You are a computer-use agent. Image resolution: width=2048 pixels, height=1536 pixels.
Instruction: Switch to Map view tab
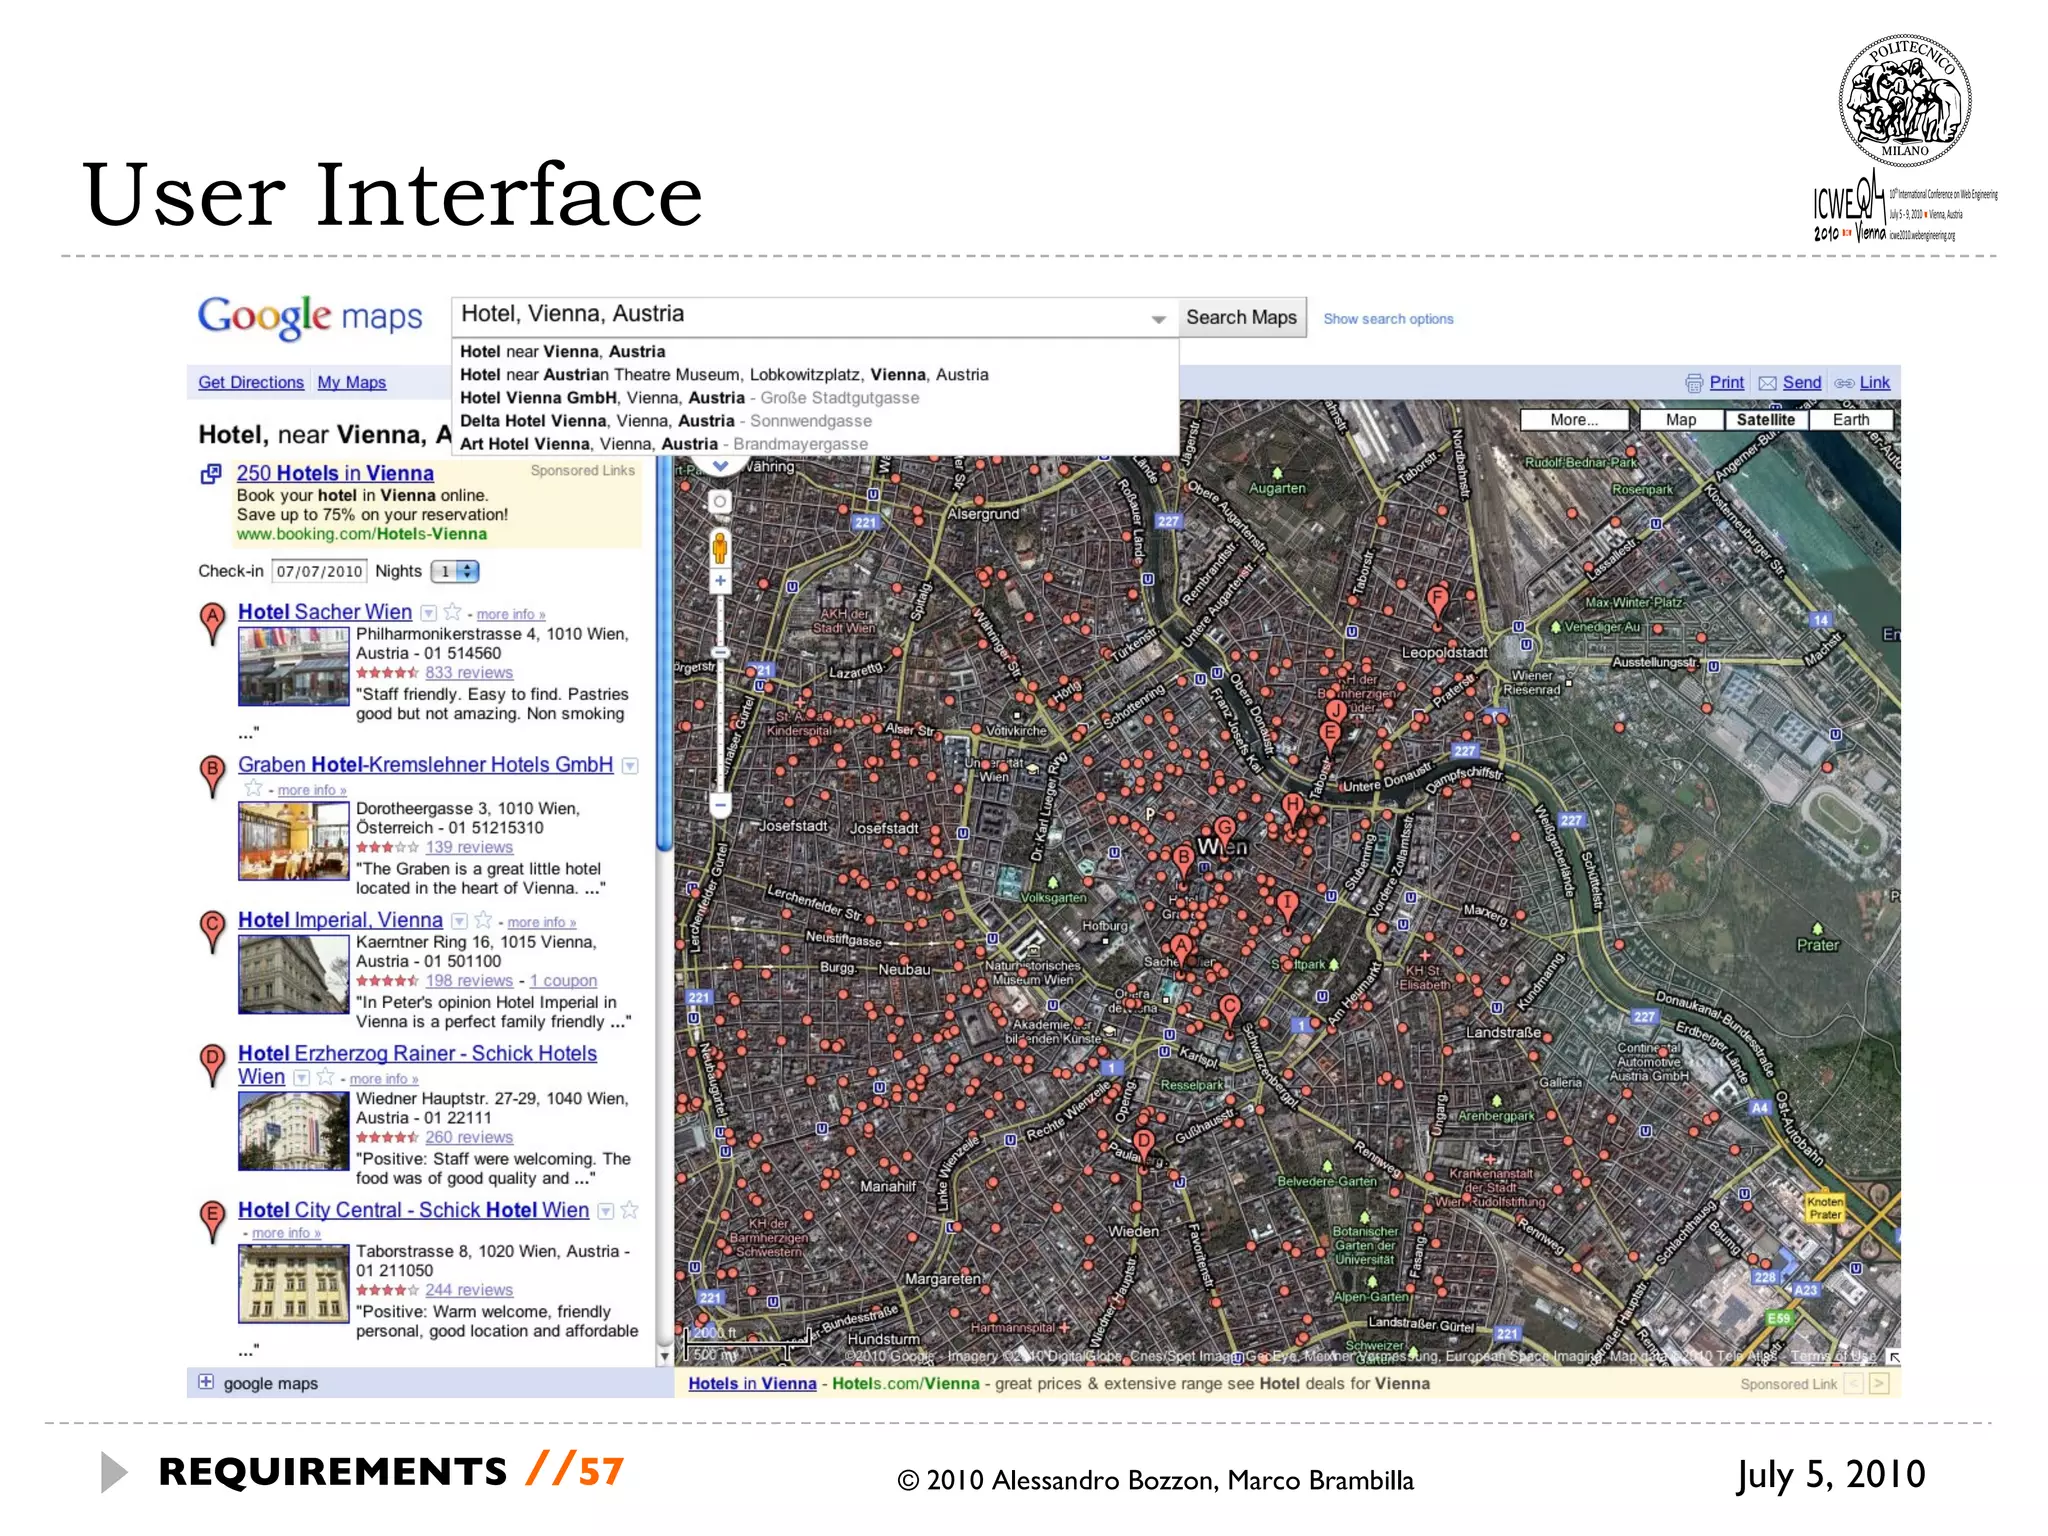tap(1681, 420)
